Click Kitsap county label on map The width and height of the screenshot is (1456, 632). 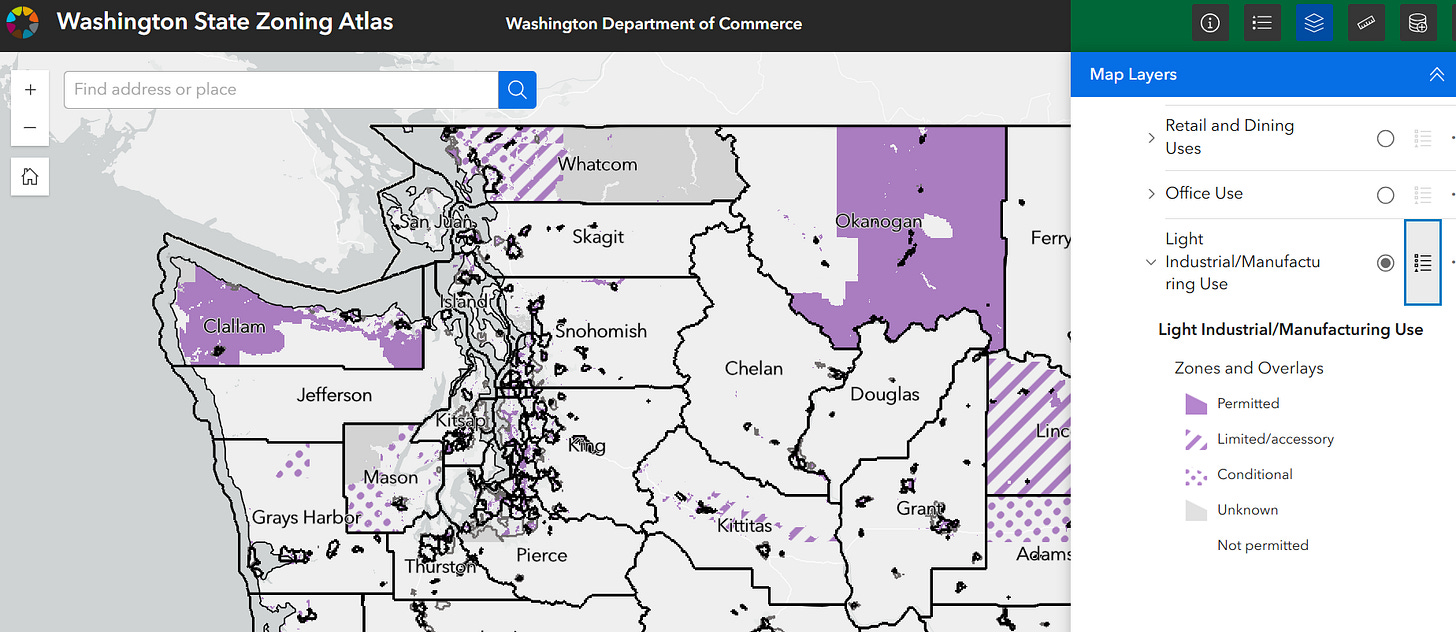461,421
